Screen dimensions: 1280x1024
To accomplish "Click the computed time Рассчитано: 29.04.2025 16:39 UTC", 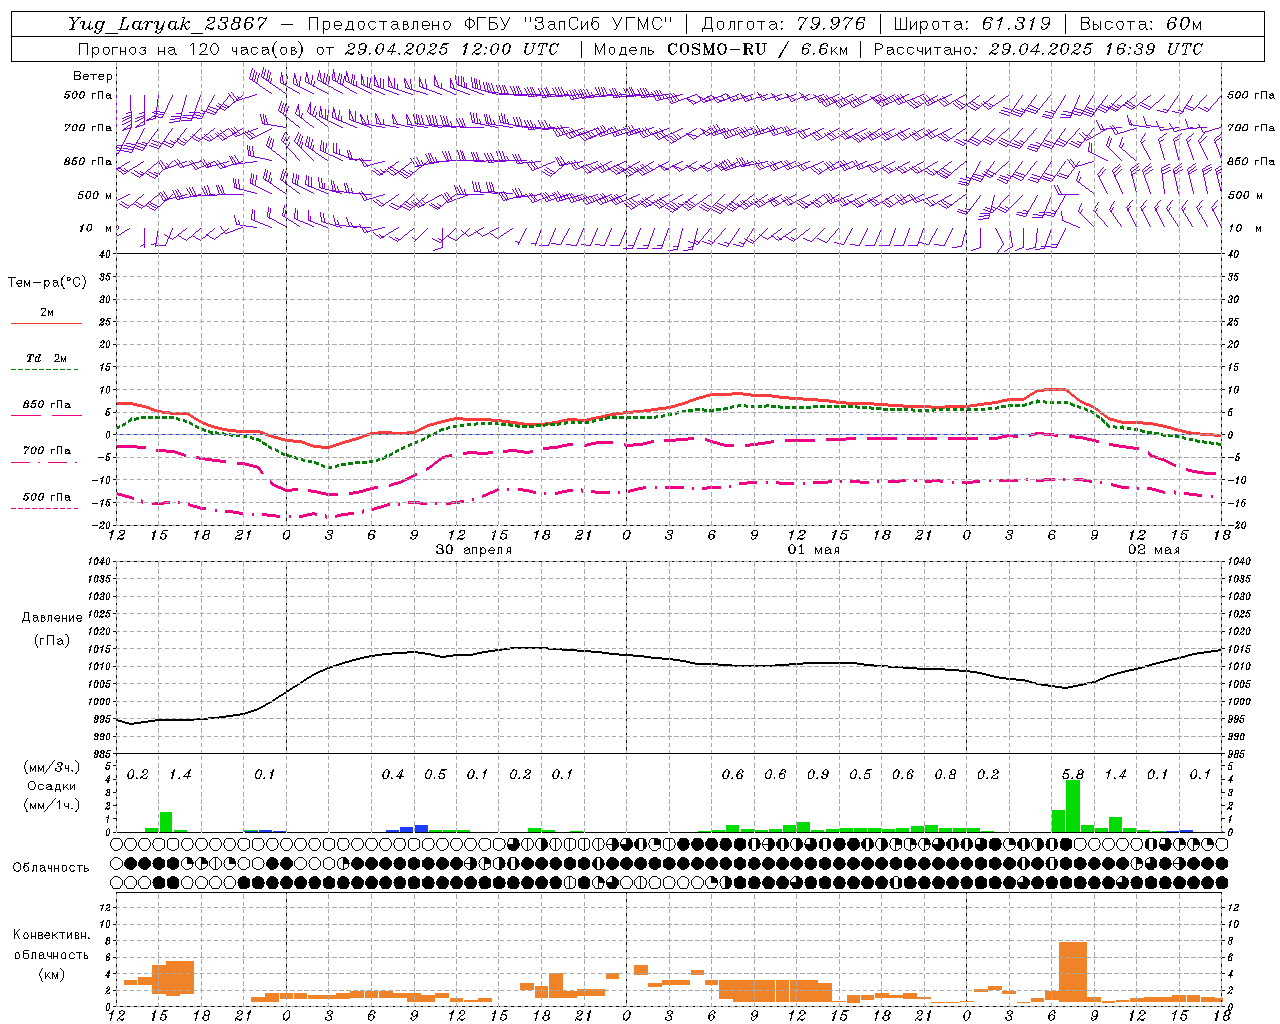I will pos(1038,49).
